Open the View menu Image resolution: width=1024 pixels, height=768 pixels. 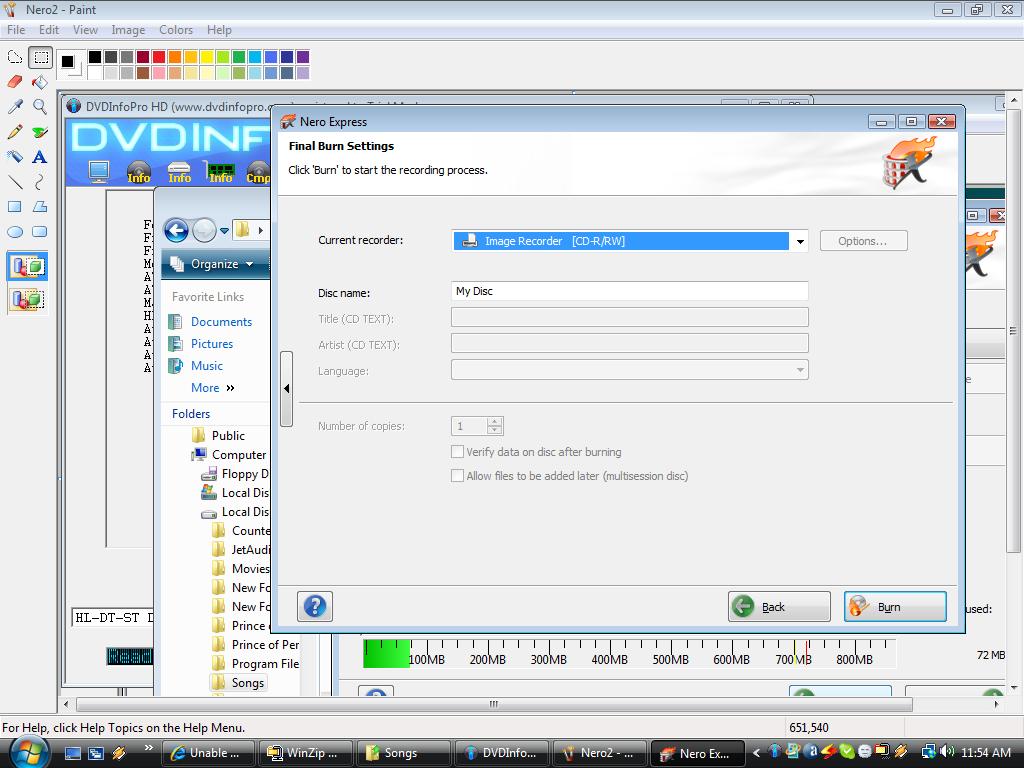[85, 30]
